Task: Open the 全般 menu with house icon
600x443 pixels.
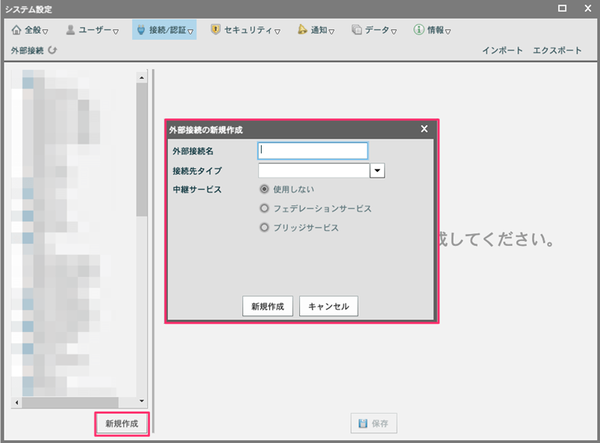Action: tap(30, 30)
